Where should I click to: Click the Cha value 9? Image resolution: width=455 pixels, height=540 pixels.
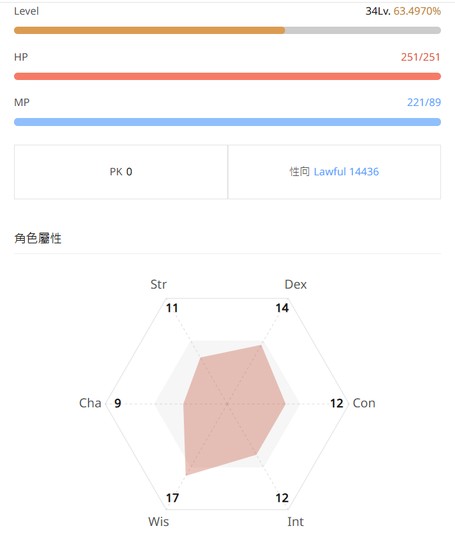point(117,403)
